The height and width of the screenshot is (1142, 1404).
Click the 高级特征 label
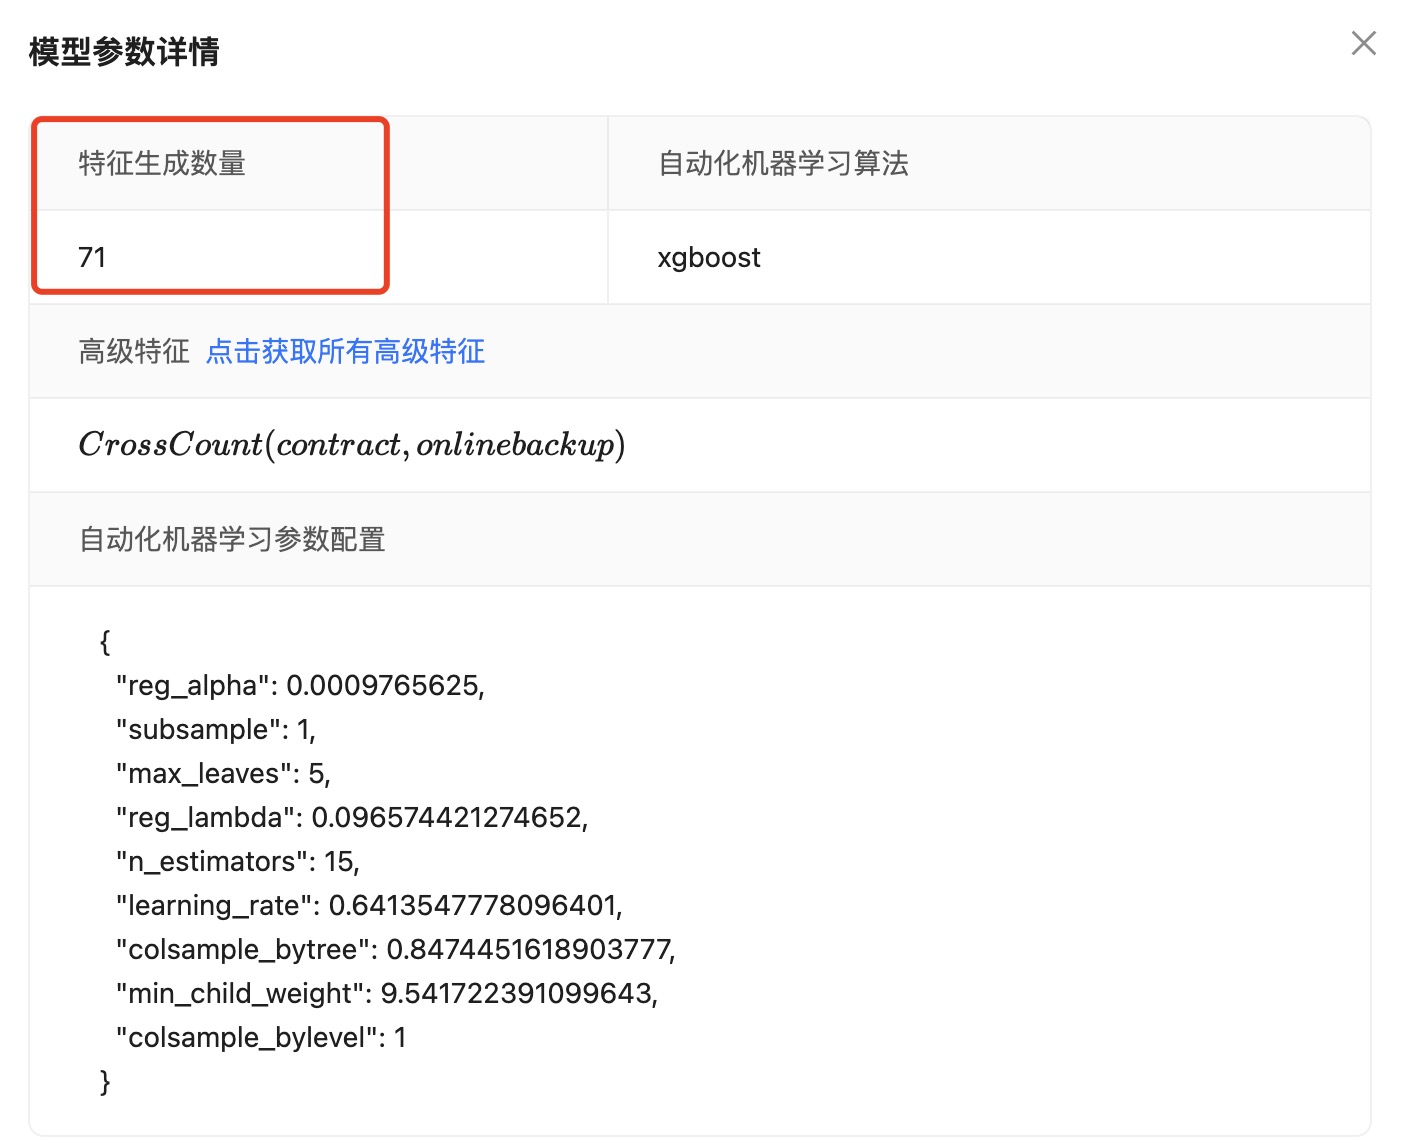tap(134, 351)
